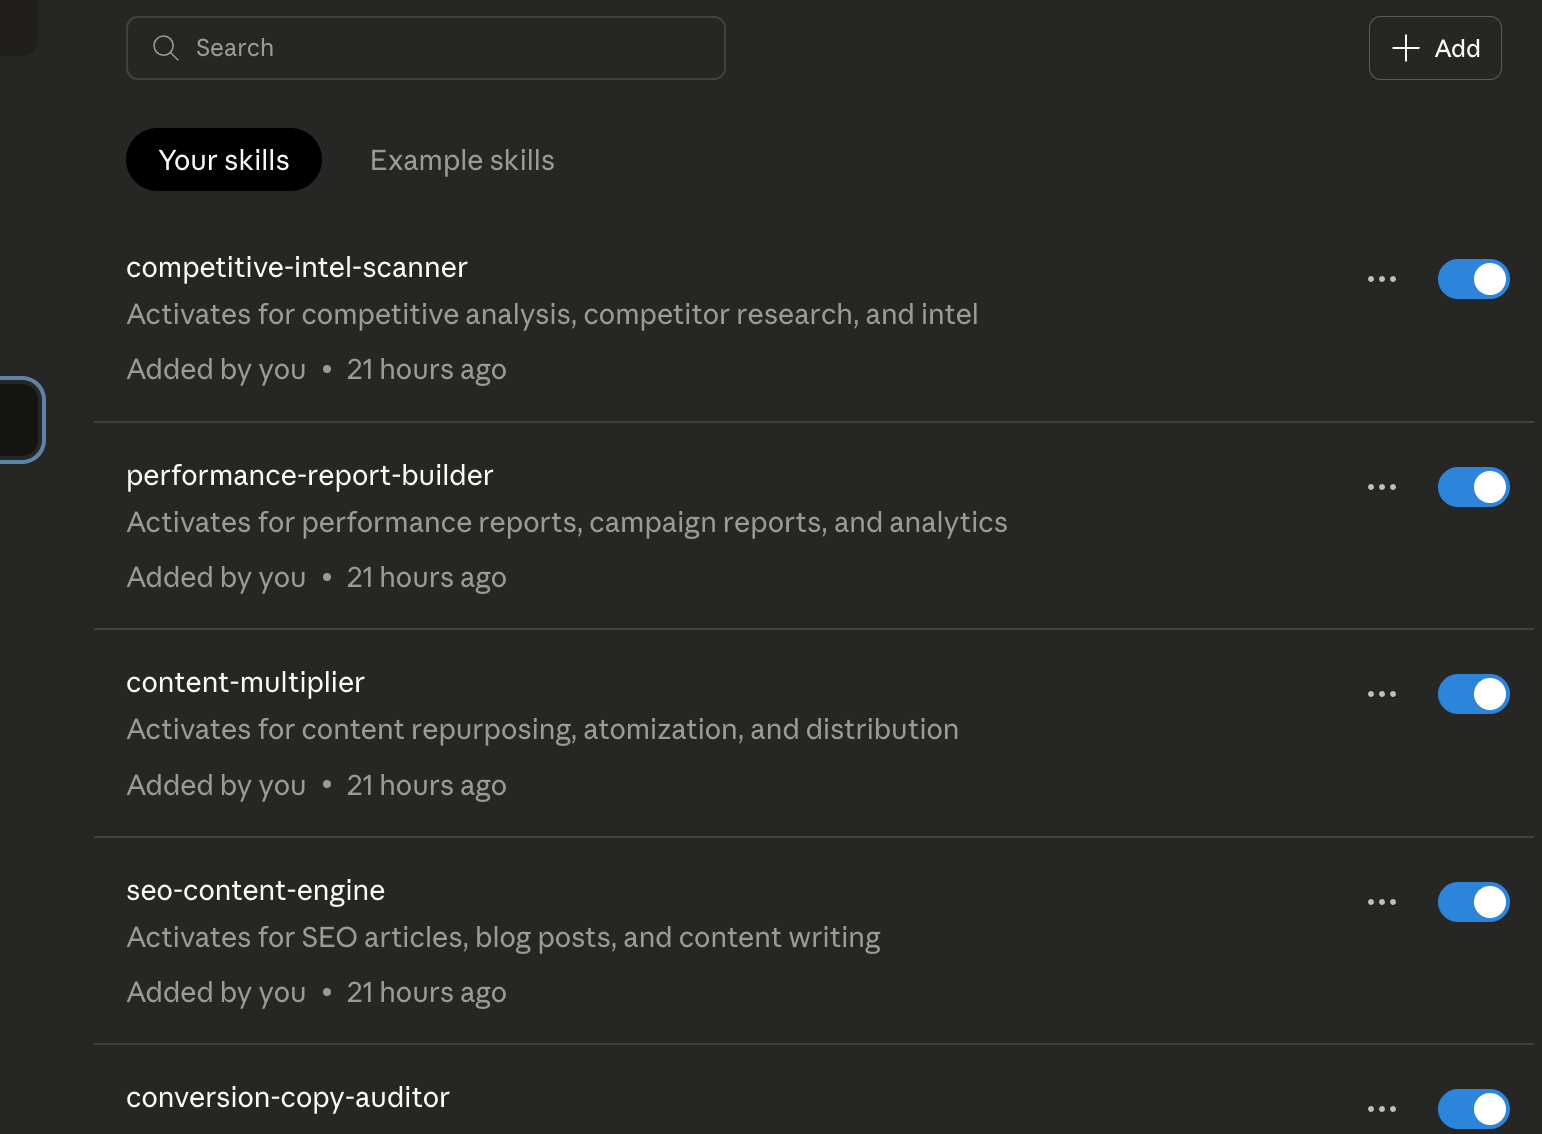Open more options for content-multiplier

pyautogui.click(x=1382, y=694)
